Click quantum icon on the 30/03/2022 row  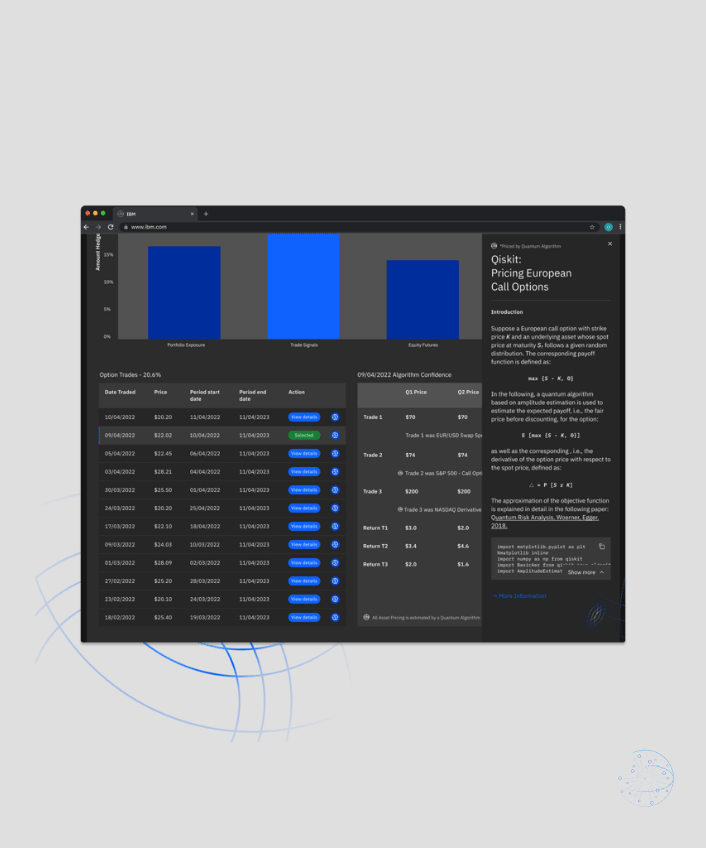click(335, 490)
